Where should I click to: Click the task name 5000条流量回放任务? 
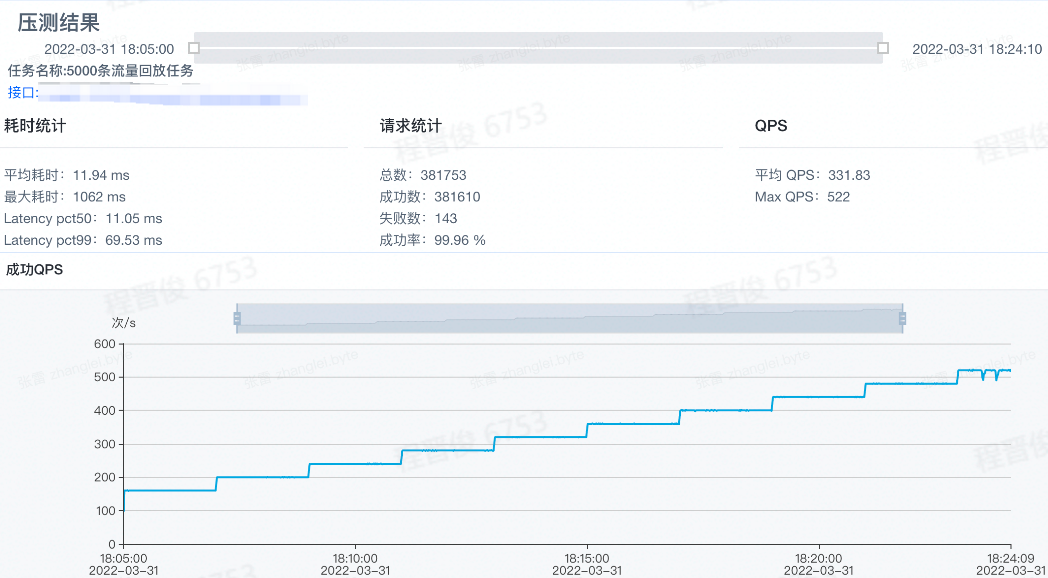coord(130,71)
